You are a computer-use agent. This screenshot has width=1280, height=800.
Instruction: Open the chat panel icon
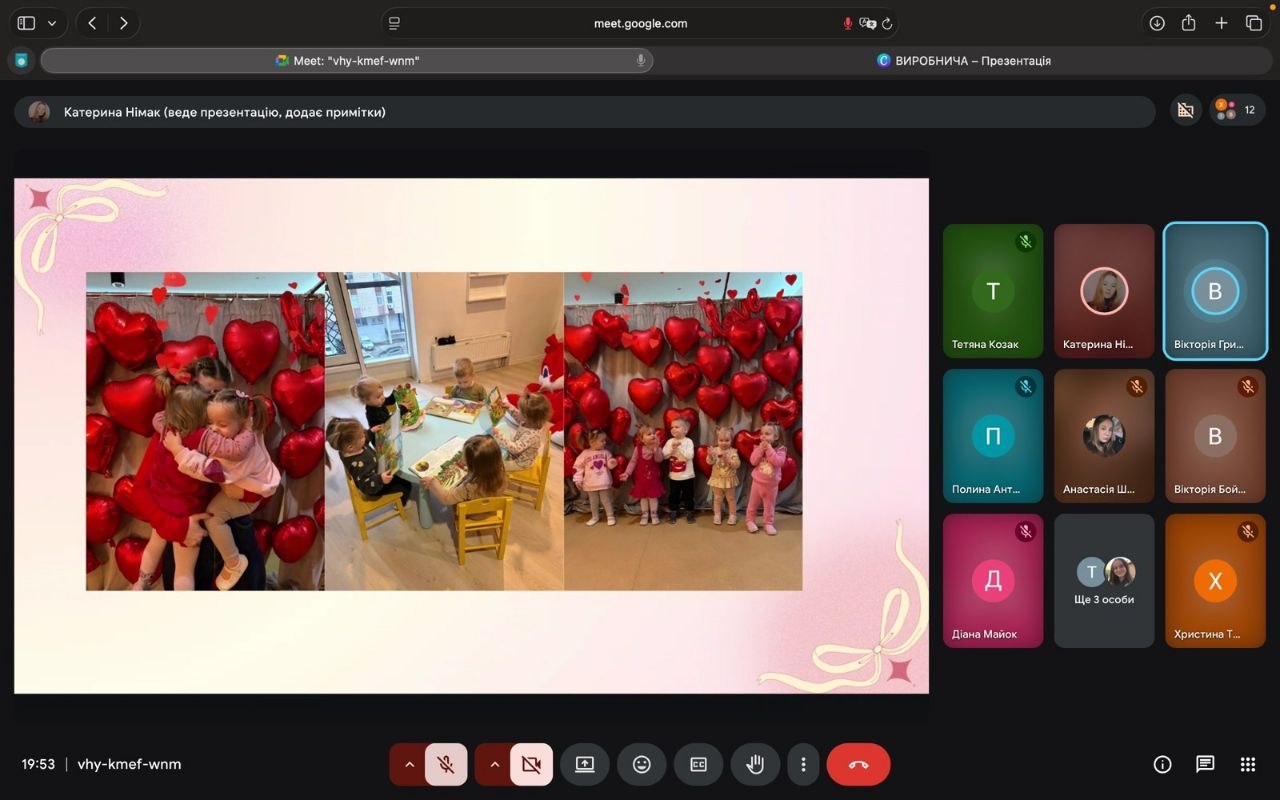[x=1205, y=764]
